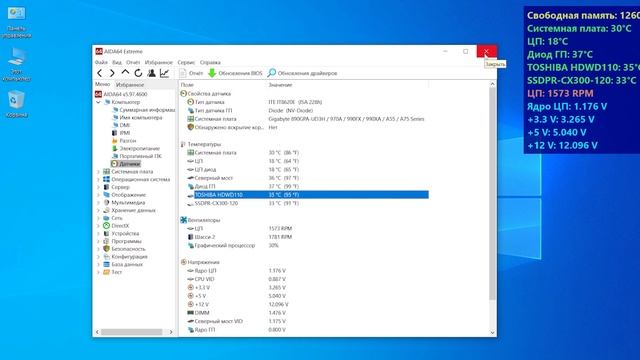
Task: Select the TOSHIBA HDWD110 temperature row
Action: (x=308, y=195)
